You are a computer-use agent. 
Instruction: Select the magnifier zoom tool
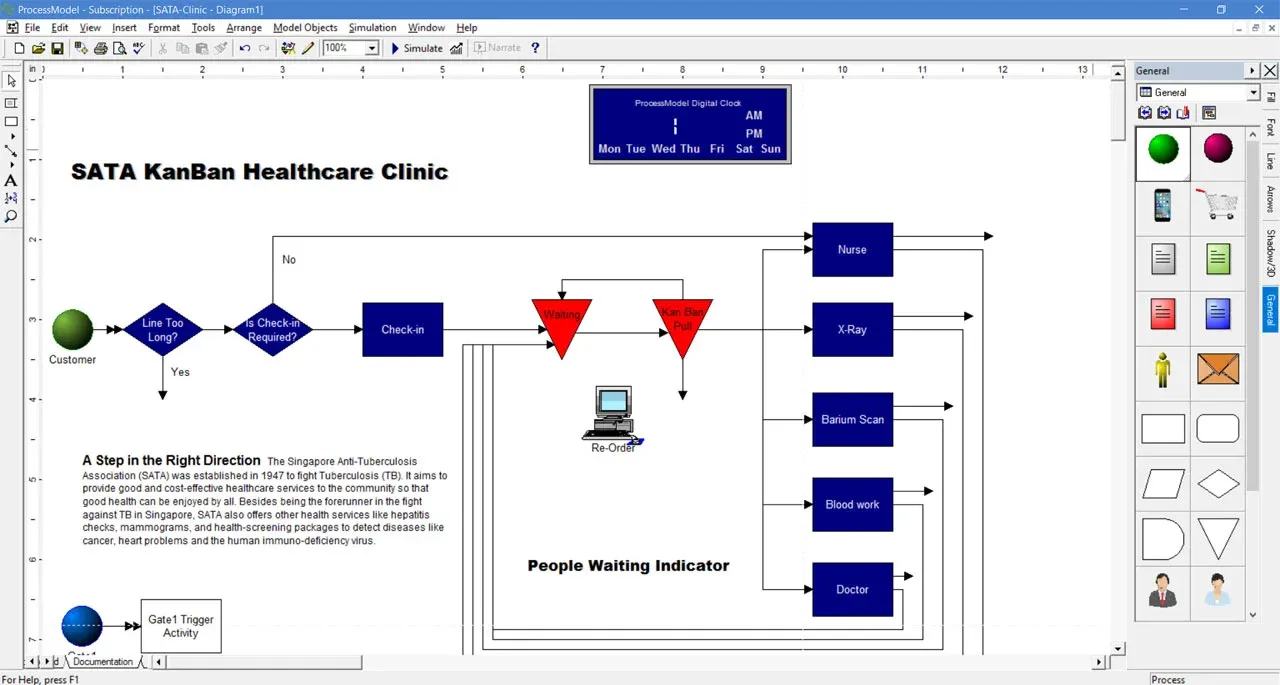pos(11,216)
